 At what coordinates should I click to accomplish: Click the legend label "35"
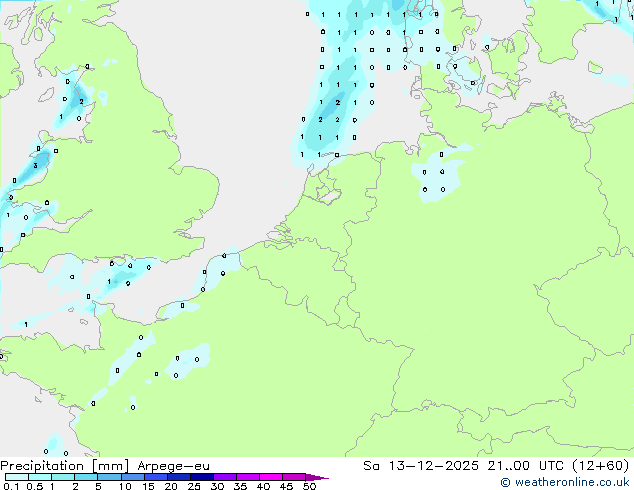point(240,486)
